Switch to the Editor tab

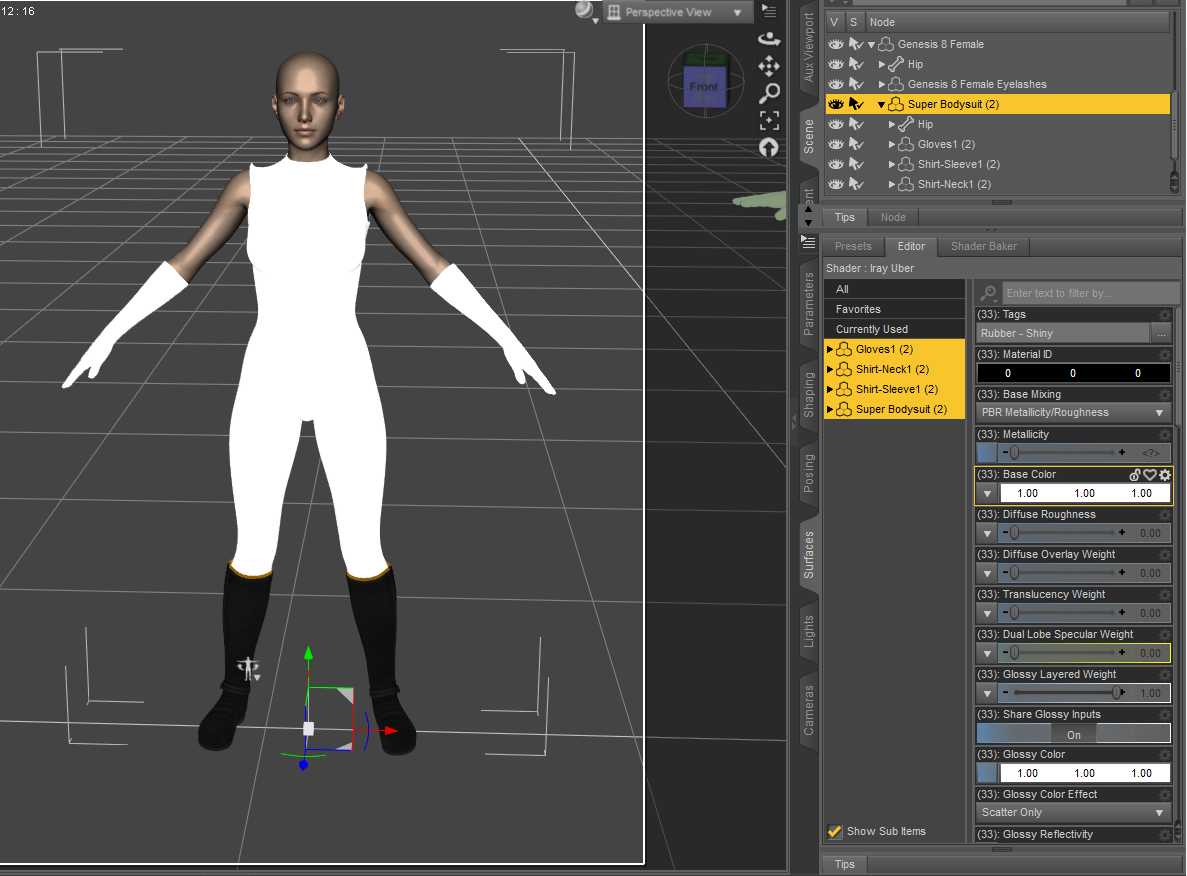[911, 246]
